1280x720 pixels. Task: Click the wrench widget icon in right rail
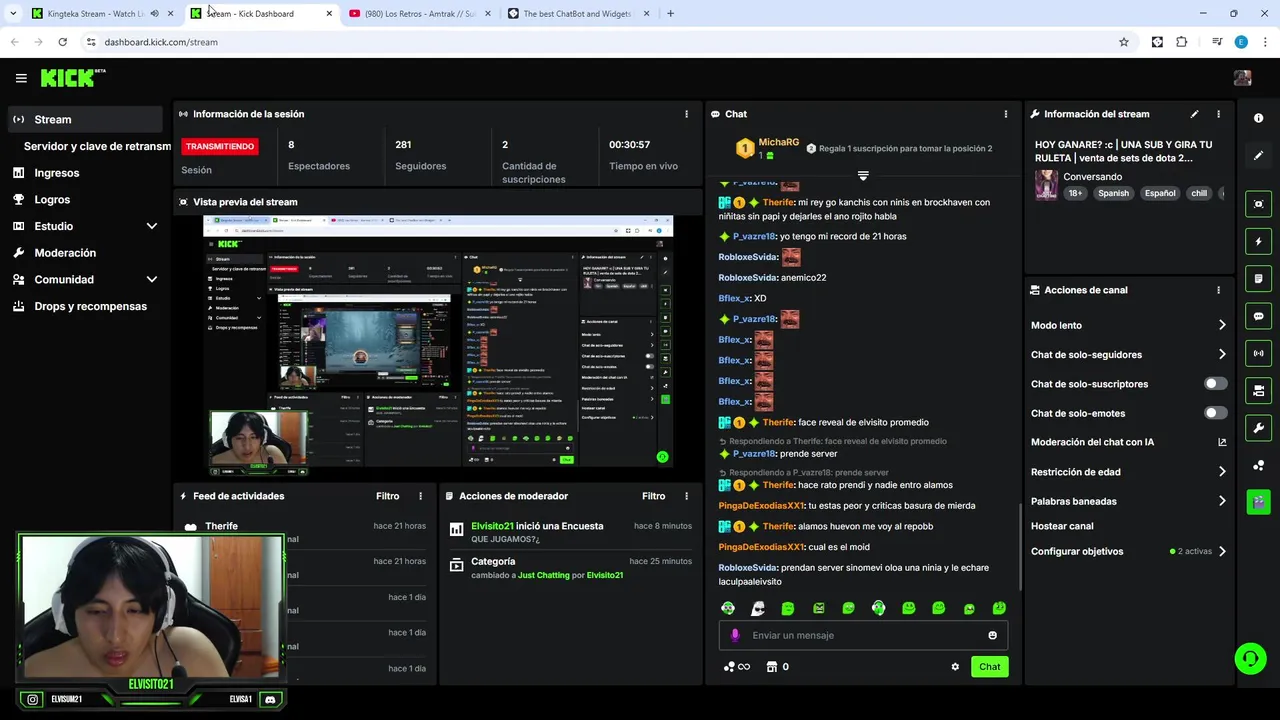[x=1258, y=428]
